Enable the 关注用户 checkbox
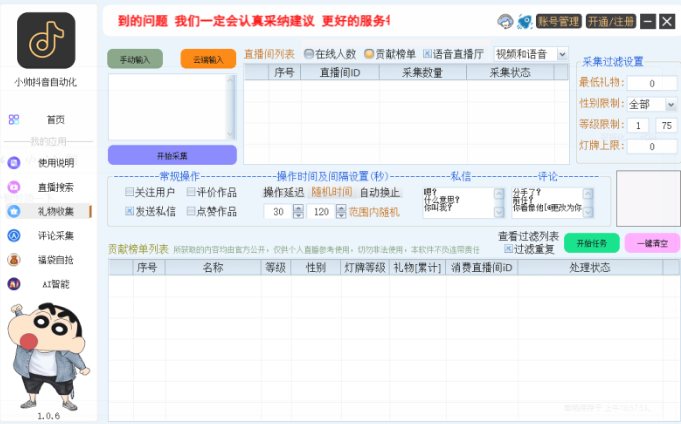 coord(129,192)
